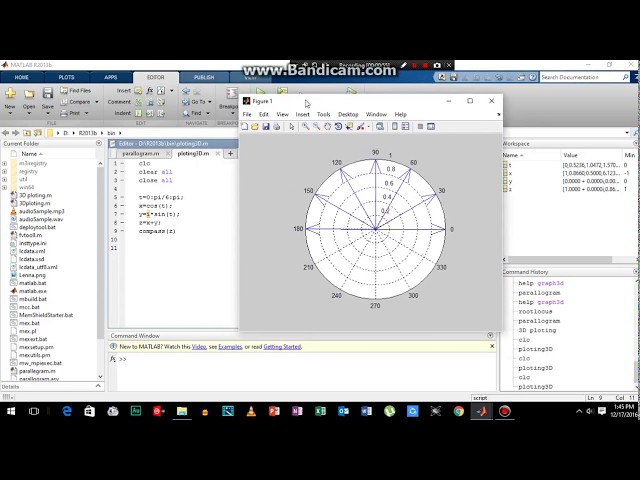Click the fx insert function icon
This screenshot has width=640, height=480.
click(x=150, y=91)
